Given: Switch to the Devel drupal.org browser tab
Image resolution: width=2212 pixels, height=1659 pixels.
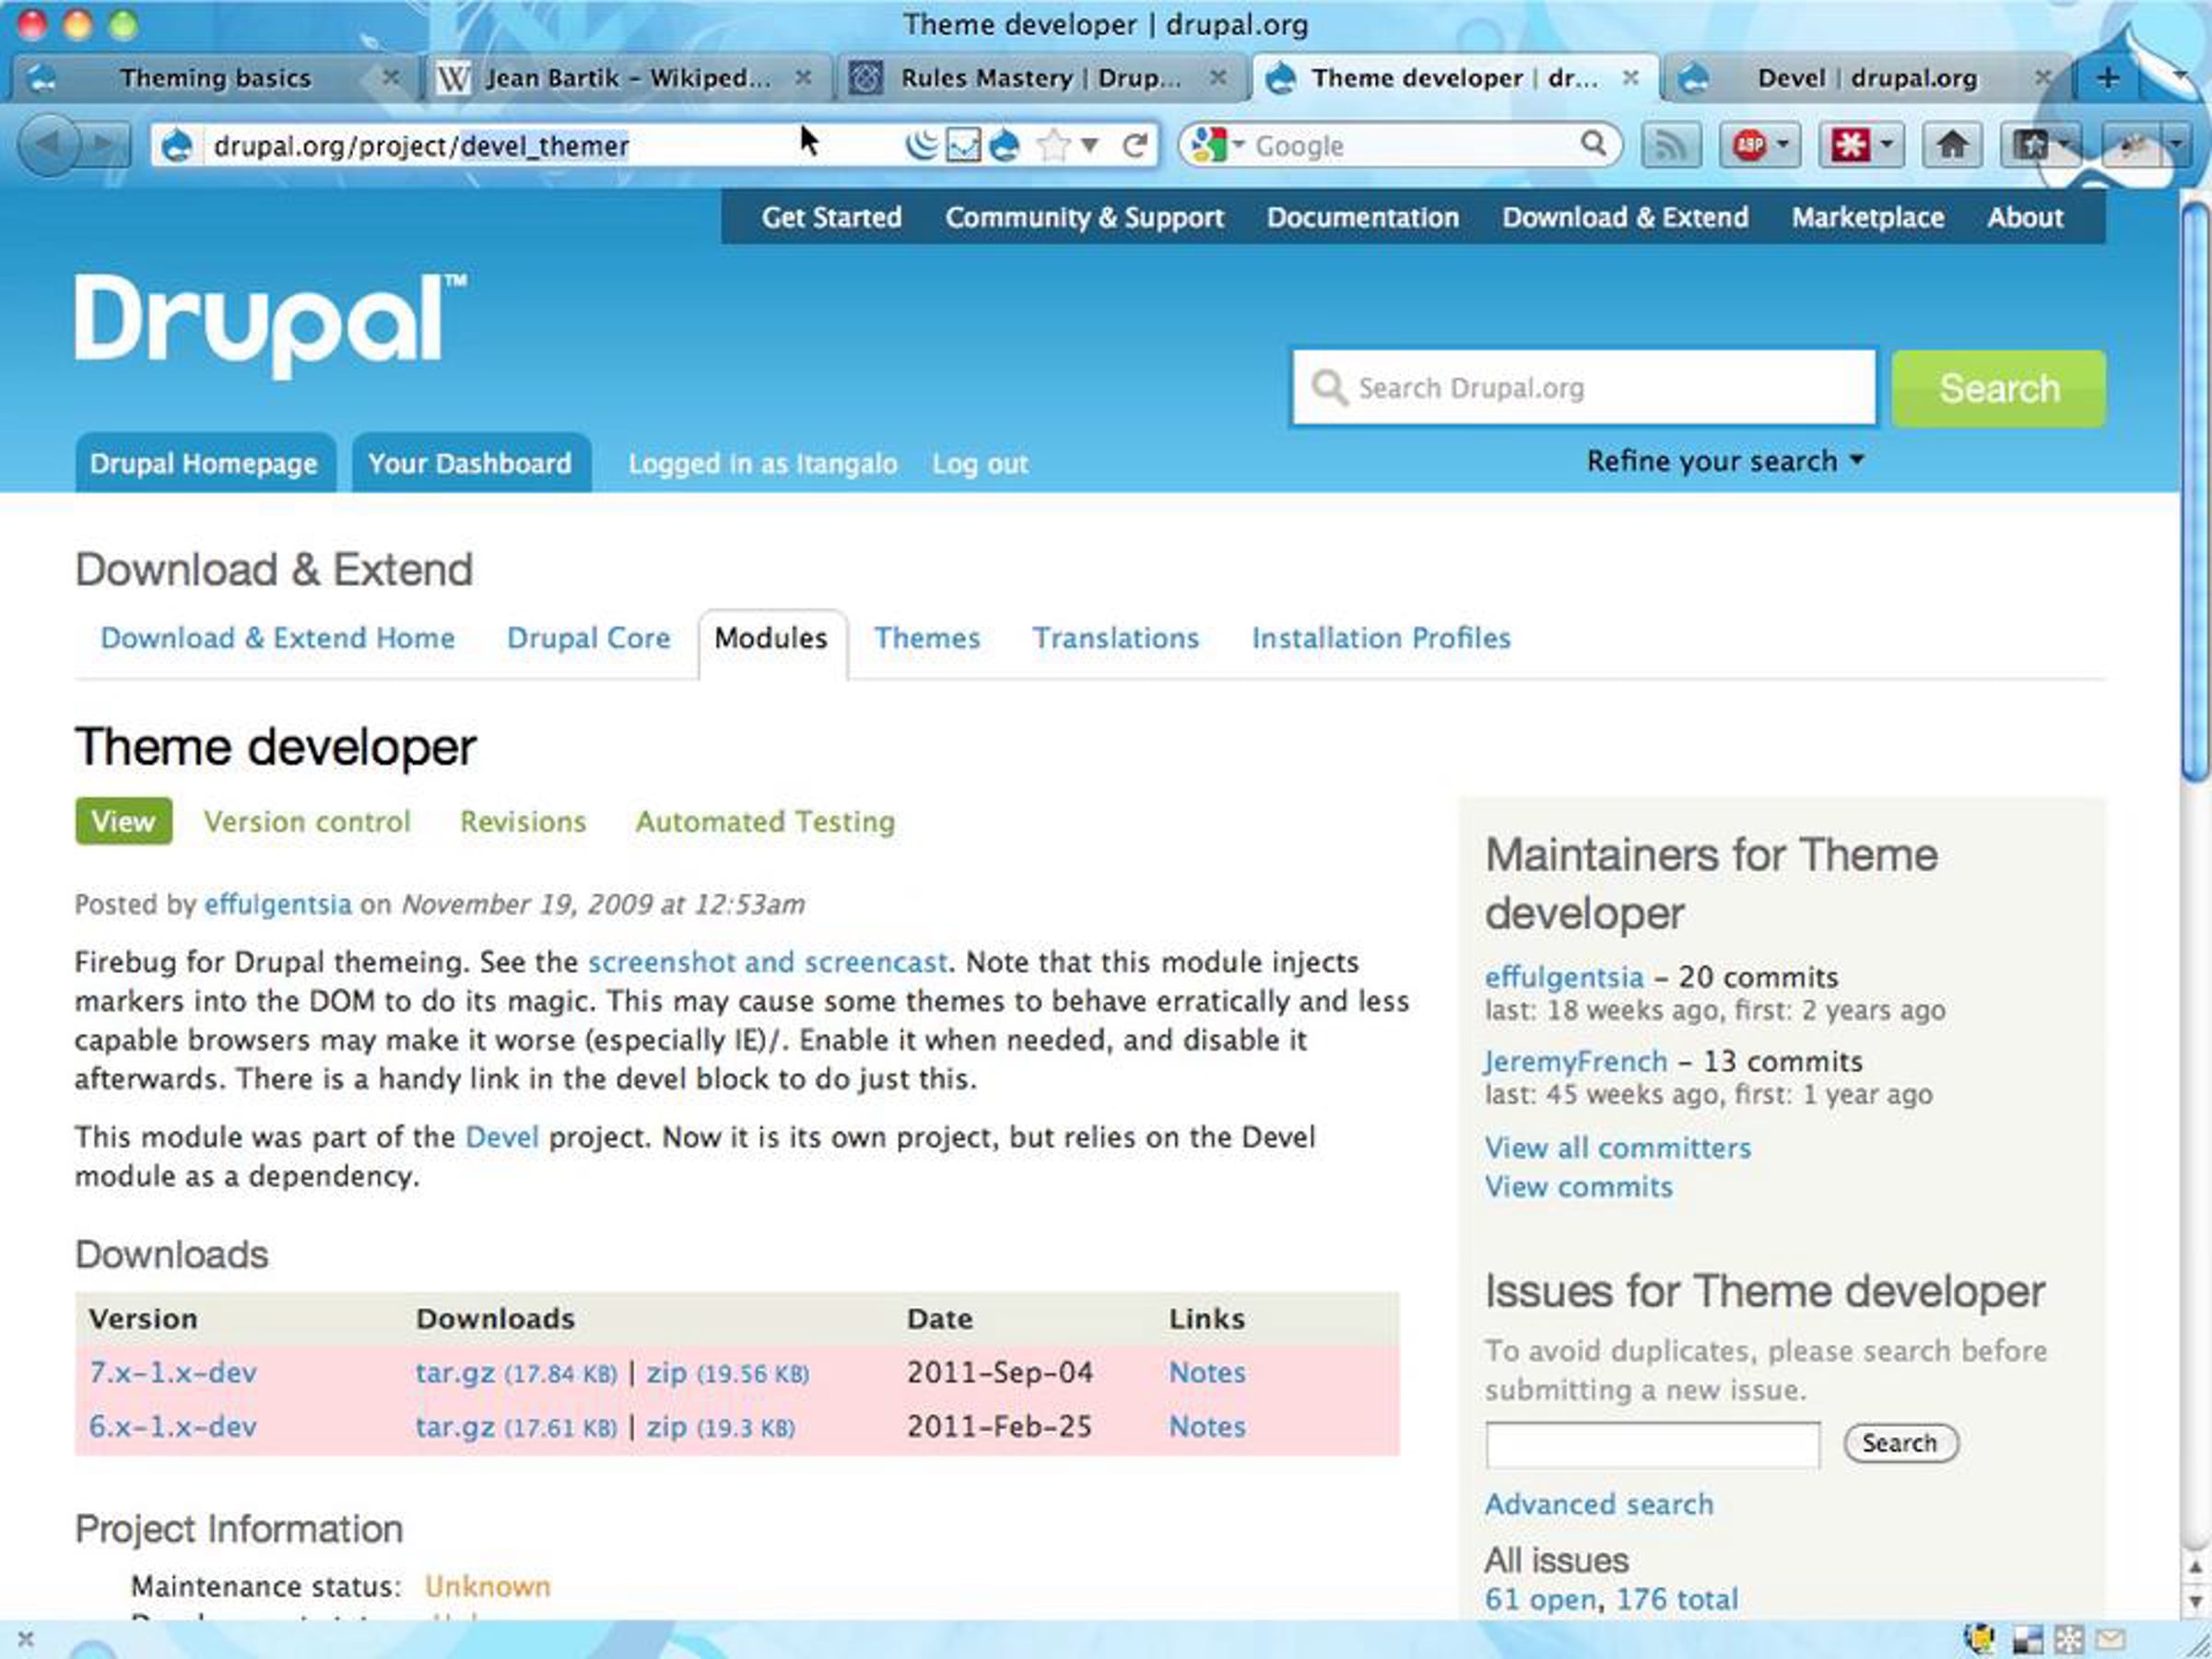Looking at the screenshot, I should pyautogui.click(x=1866, y=78).
